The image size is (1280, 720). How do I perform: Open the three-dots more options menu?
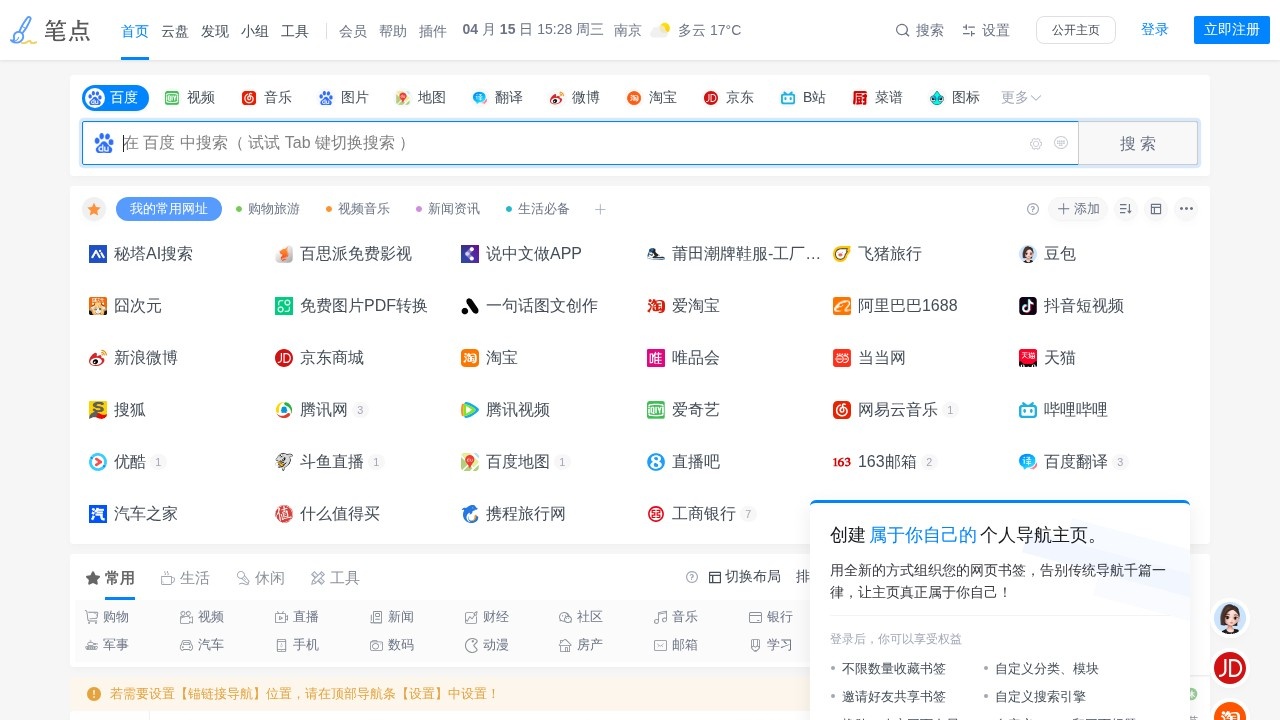pos(1186,209)
